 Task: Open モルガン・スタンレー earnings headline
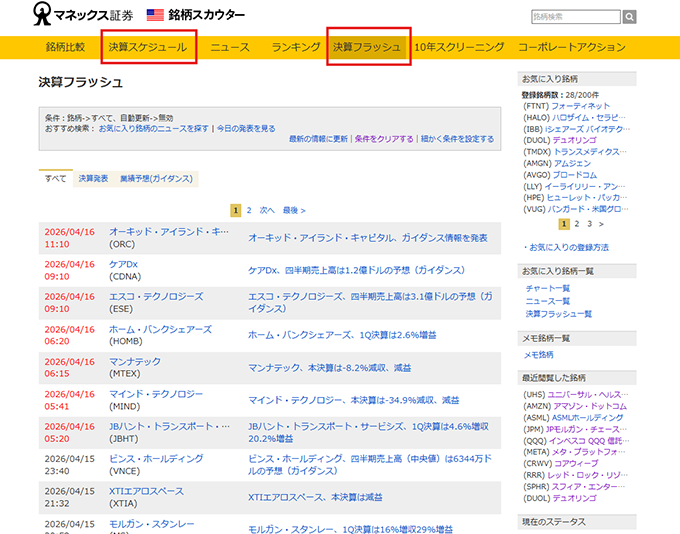pos(349,528)
